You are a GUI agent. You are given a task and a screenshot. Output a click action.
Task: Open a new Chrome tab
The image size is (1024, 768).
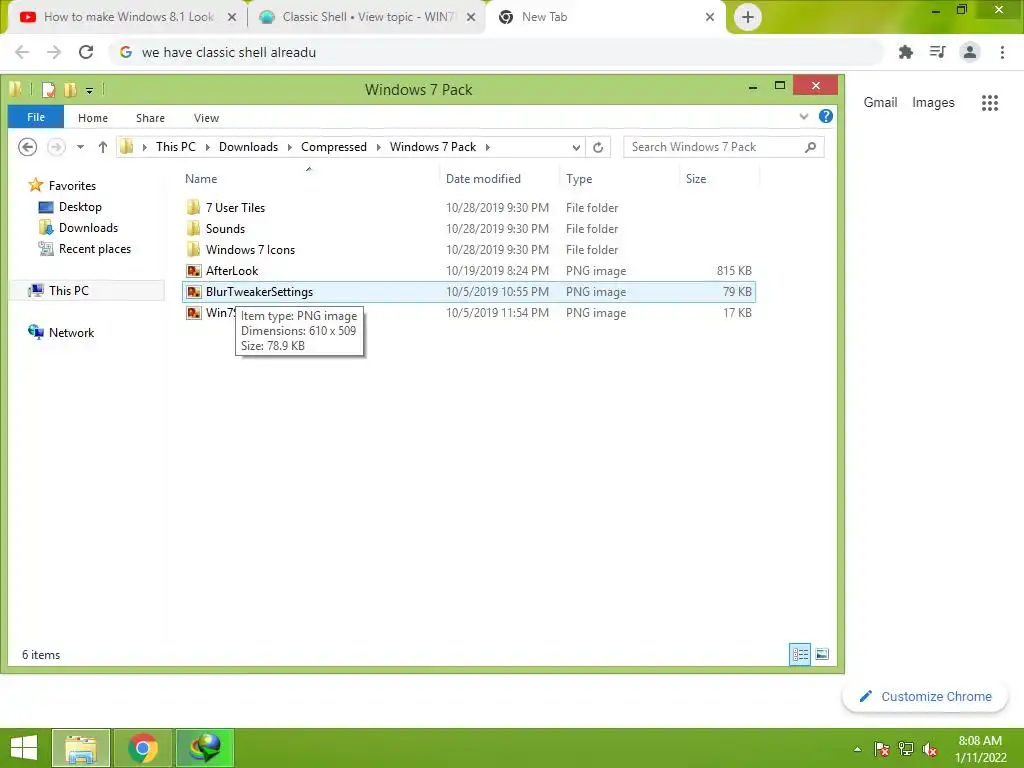click(748, 17)
